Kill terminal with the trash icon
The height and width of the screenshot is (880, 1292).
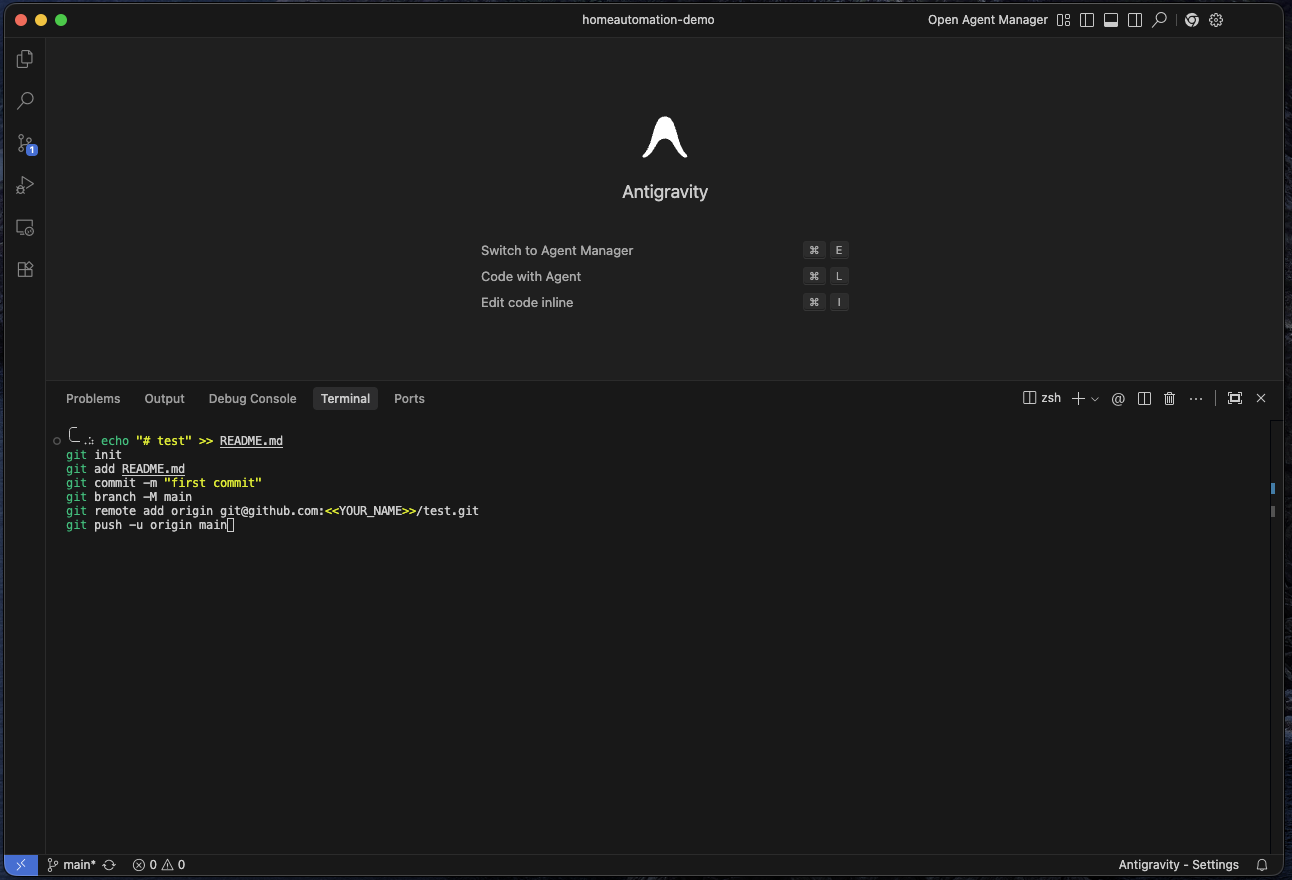coord(1170,398)
